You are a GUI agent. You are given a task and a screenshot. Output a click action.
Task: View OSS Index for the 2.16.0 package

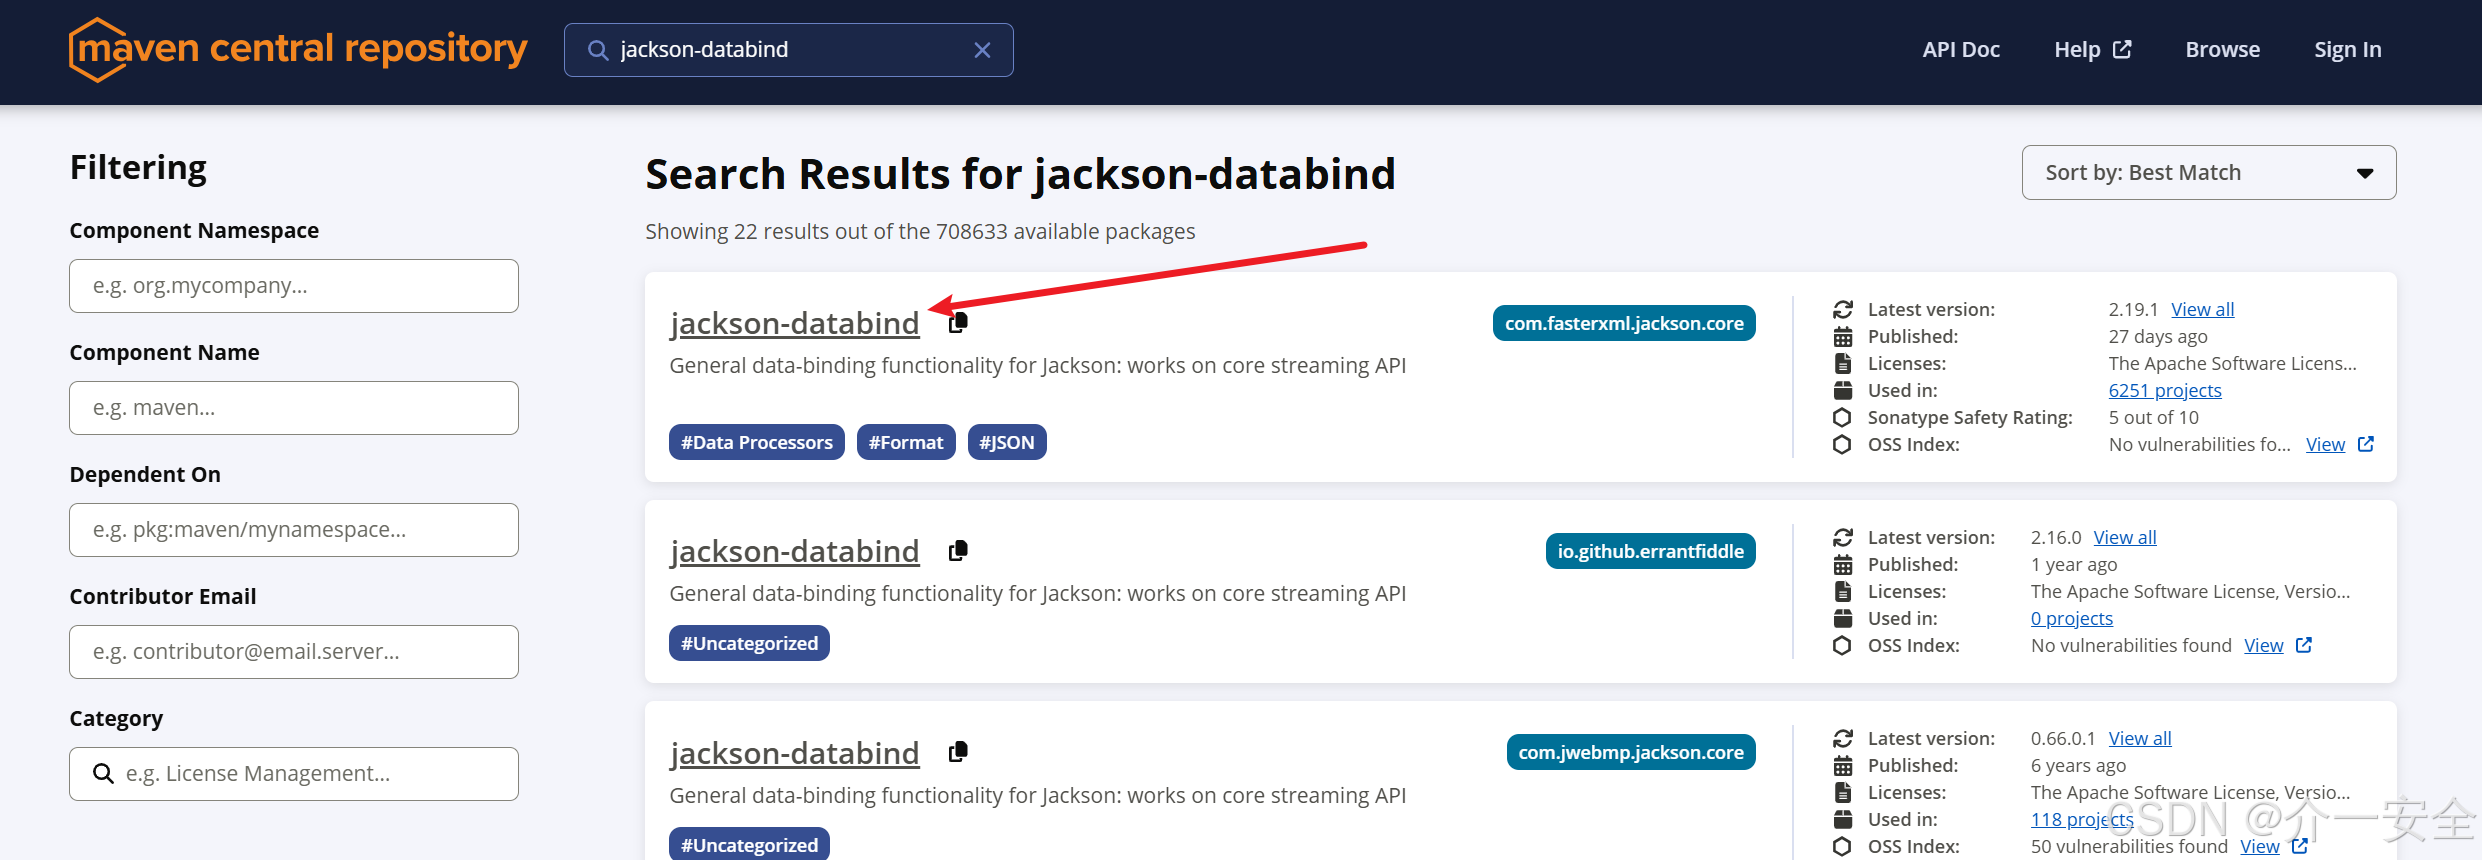(x=2264, y=645)
